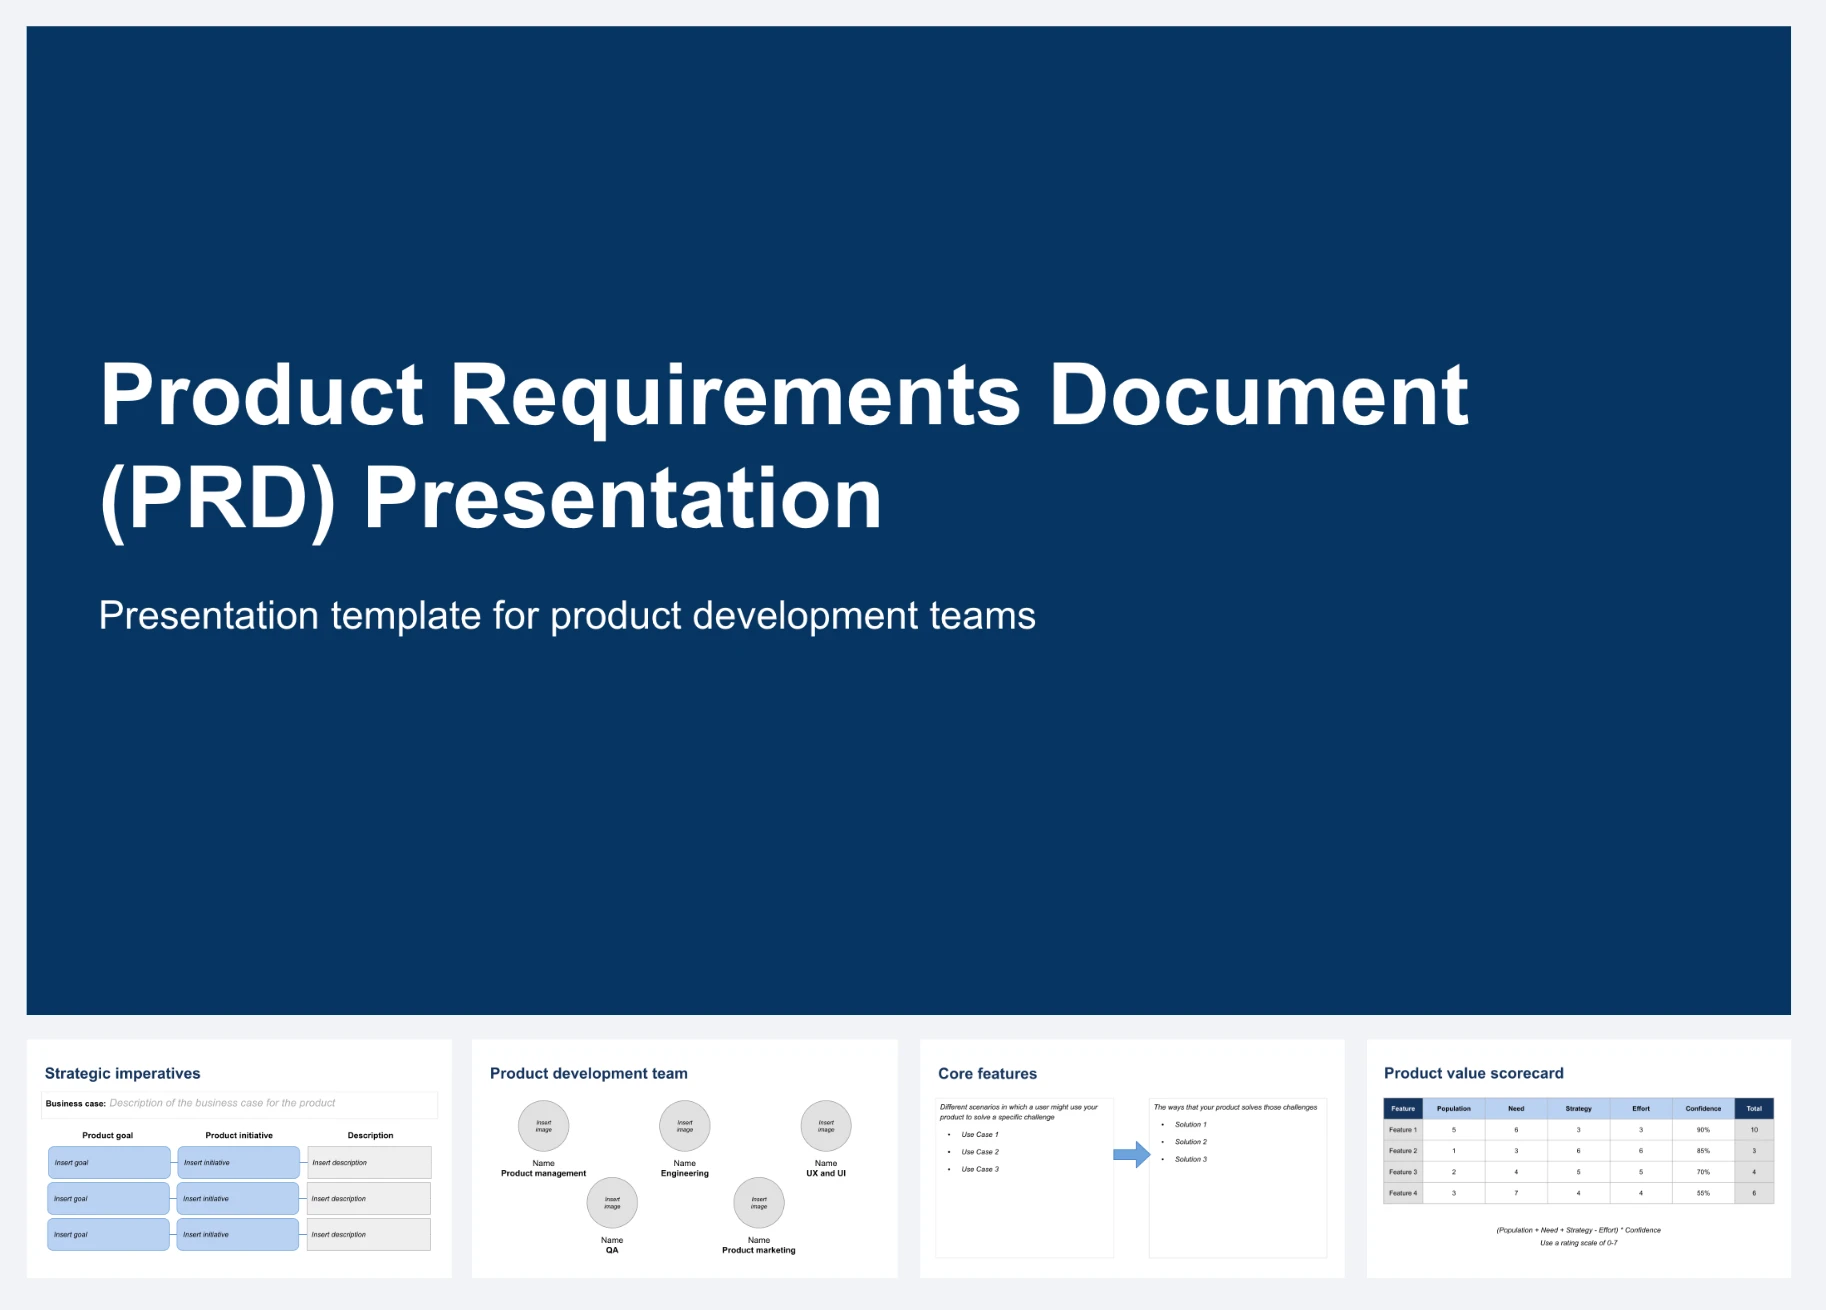The height and width of the screenshot is (1310, 1826).
Task: Click the UX and UI role label
Action: point(826,1173)
